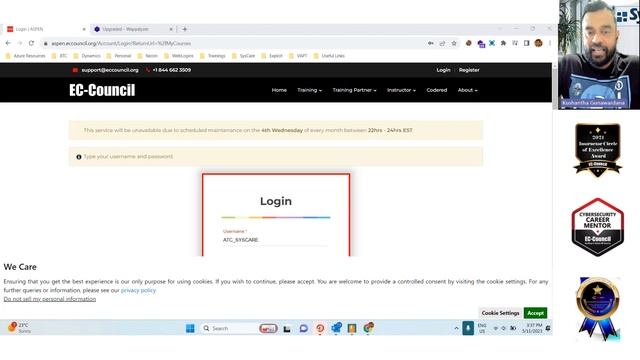The width and height of the screenshot is (640, 360).
Task: Open the Chrome side panel icon
Action: coord(527,43)
